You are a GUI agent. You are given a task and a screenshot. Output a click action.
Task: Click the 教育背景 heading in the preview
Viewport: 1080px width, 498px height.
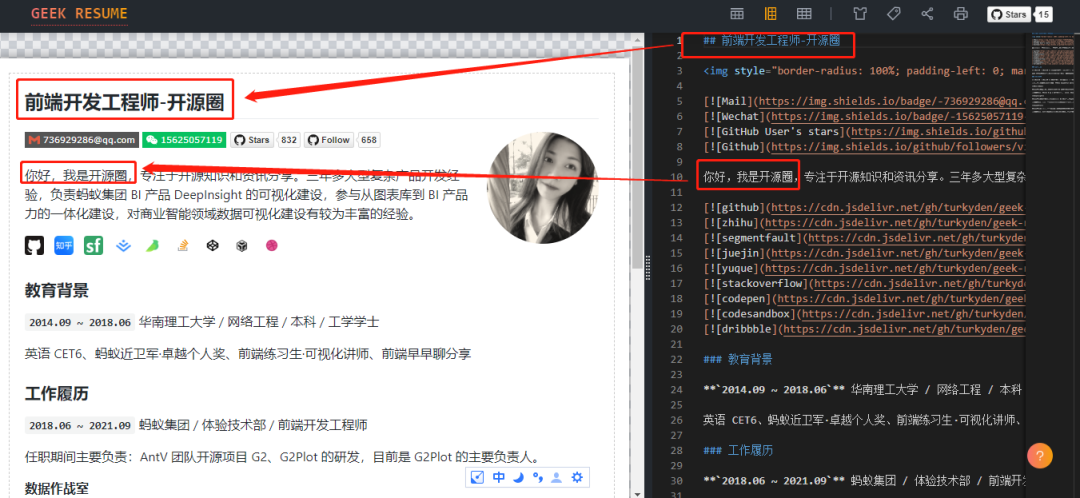pyautogui.click(x=56, y=290)
